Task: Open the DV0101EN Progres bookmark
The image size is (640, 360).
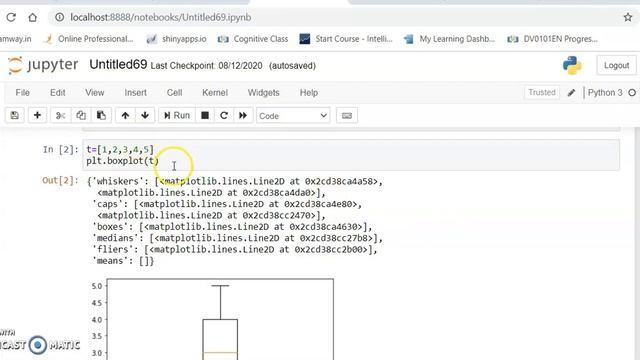Action: [x=552, y=39]
